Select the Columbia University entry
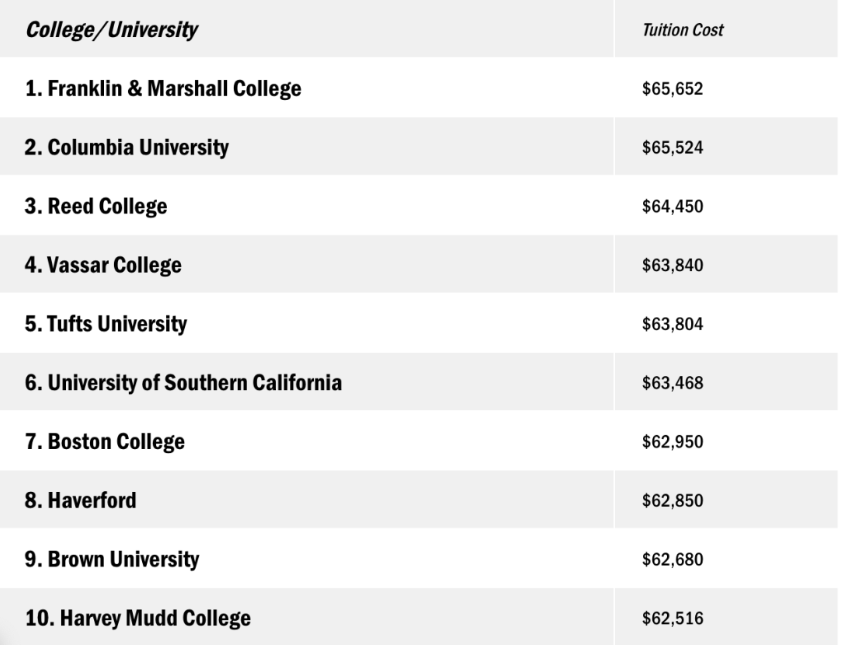This screenshot has height=647, width=841. [x=127, y=148]
